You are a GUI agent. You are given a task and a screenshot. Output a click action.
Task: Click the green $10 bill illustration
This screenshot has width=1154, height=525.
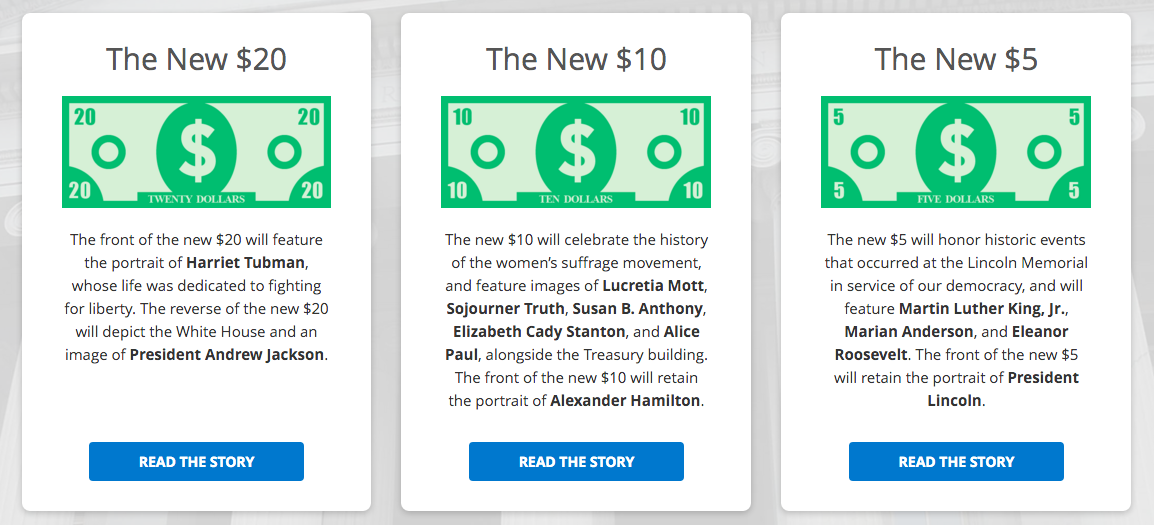pyautogui.click(x=576, y=152)
